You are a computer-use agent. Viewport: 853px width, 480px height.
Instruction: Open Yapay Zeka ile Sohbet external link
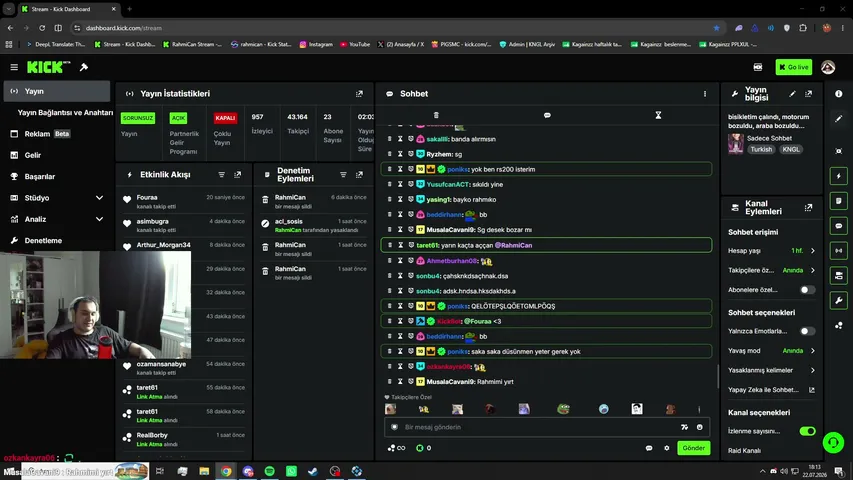click(x=771, y=390)
